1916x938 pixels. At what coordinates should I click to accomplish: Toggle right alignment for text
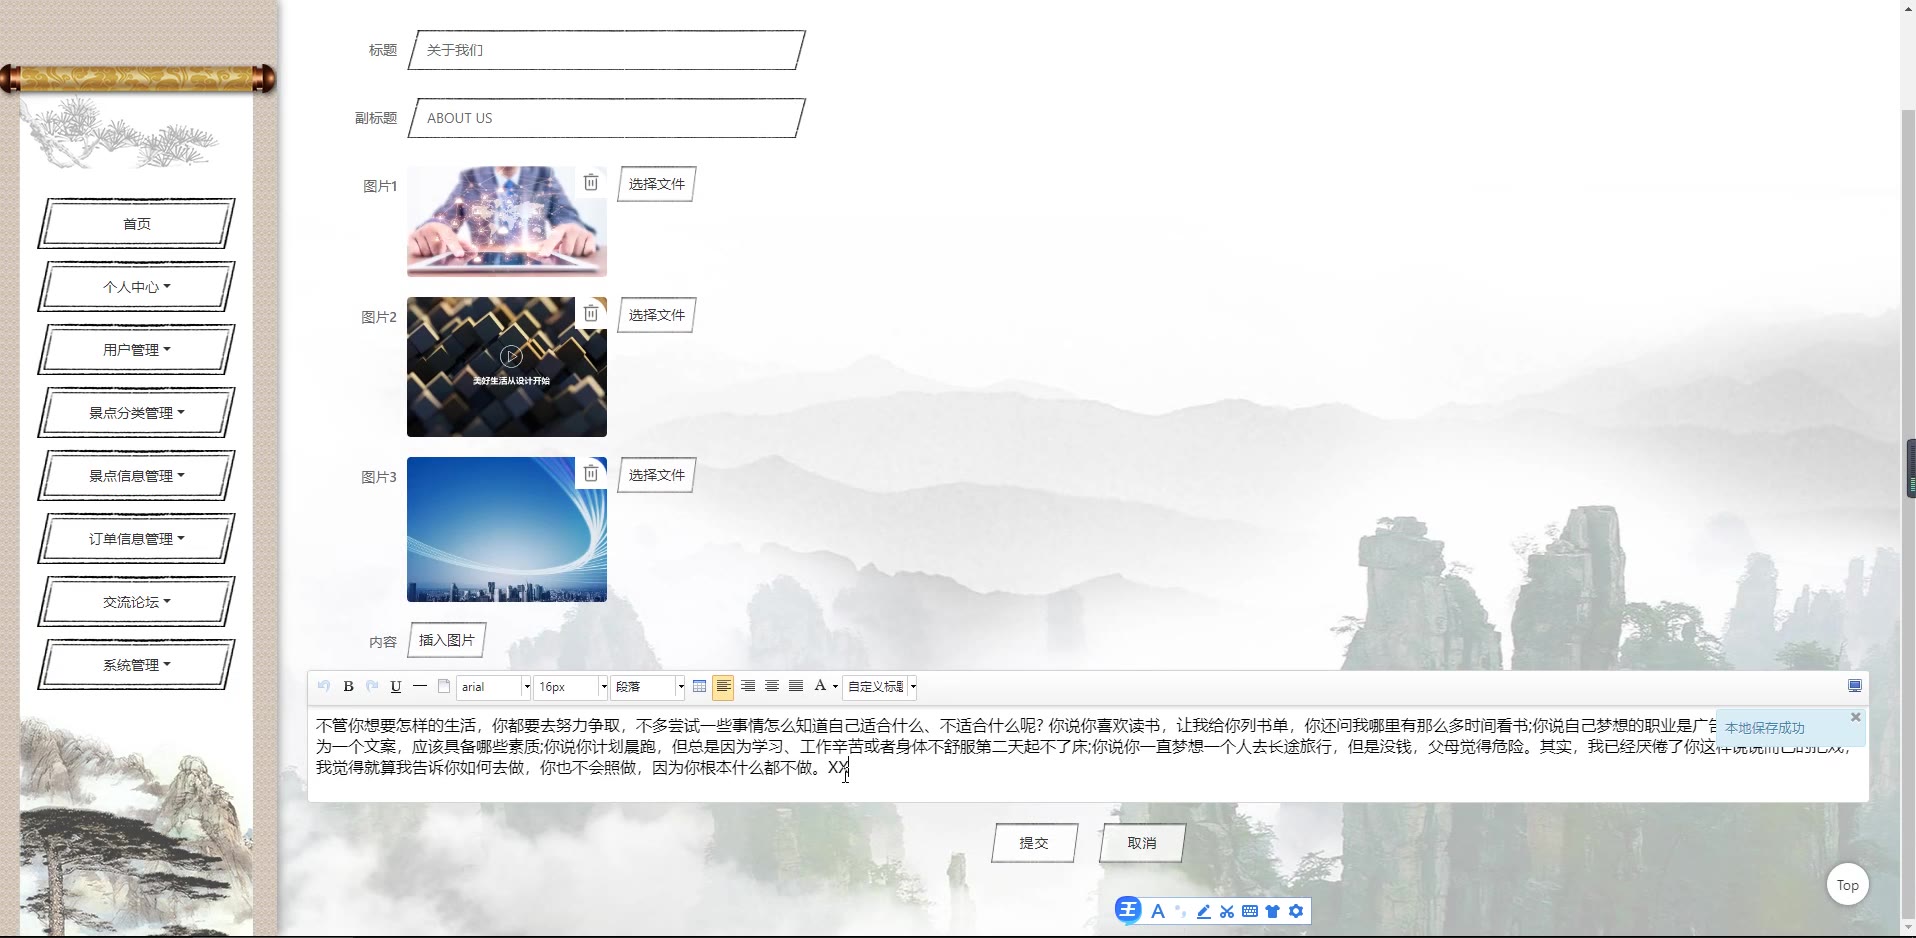point(747,686)
